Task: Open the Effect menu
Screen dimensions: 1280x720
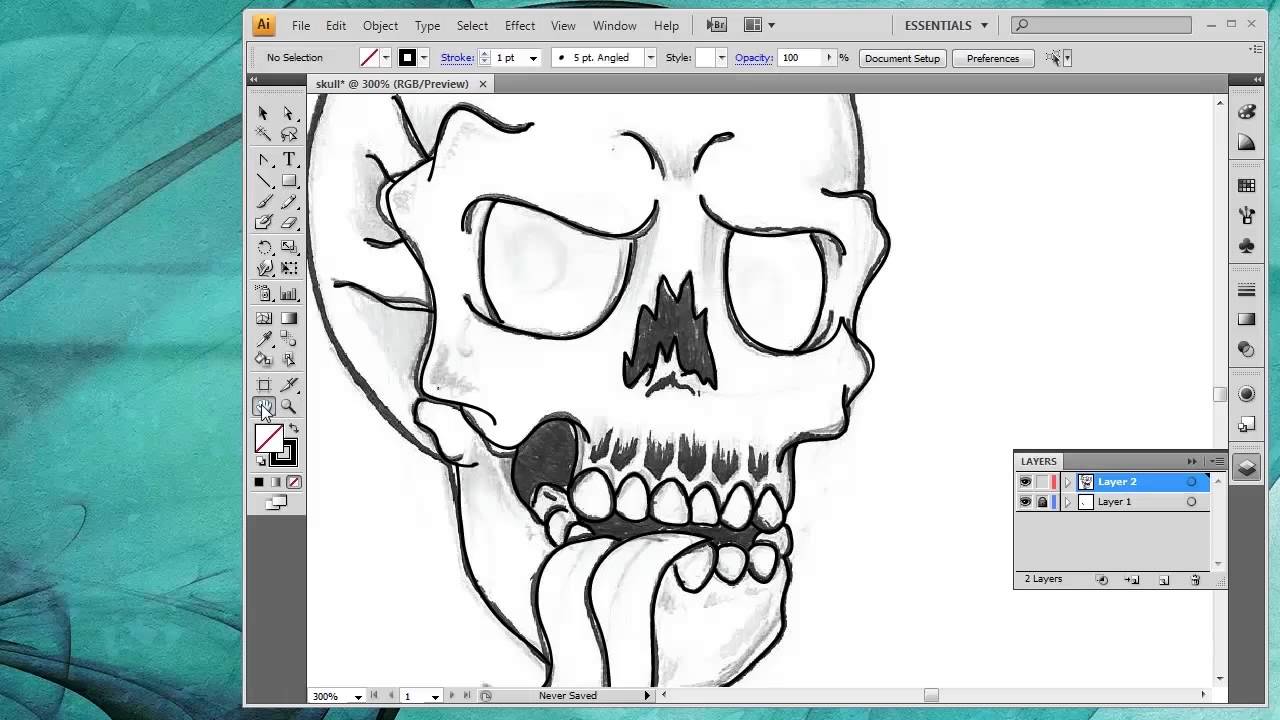Action: [x=519, y=25]
